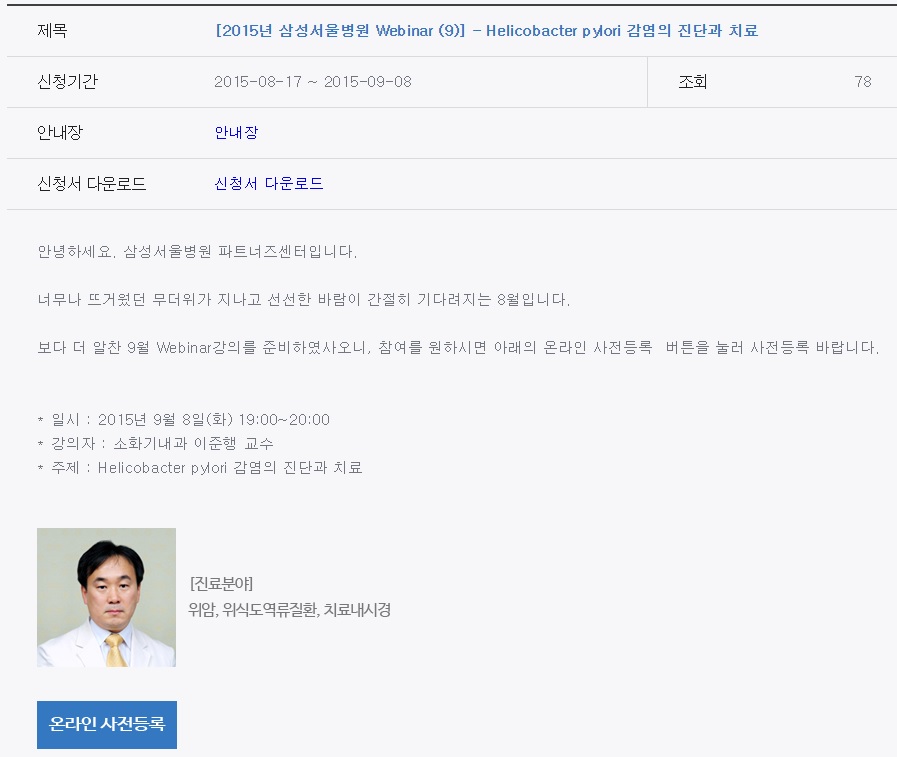Click the sentence about 9월 Webinar강의 pre-registration
Viewport: 897px width, 757px height.
[x=458, y=347]
